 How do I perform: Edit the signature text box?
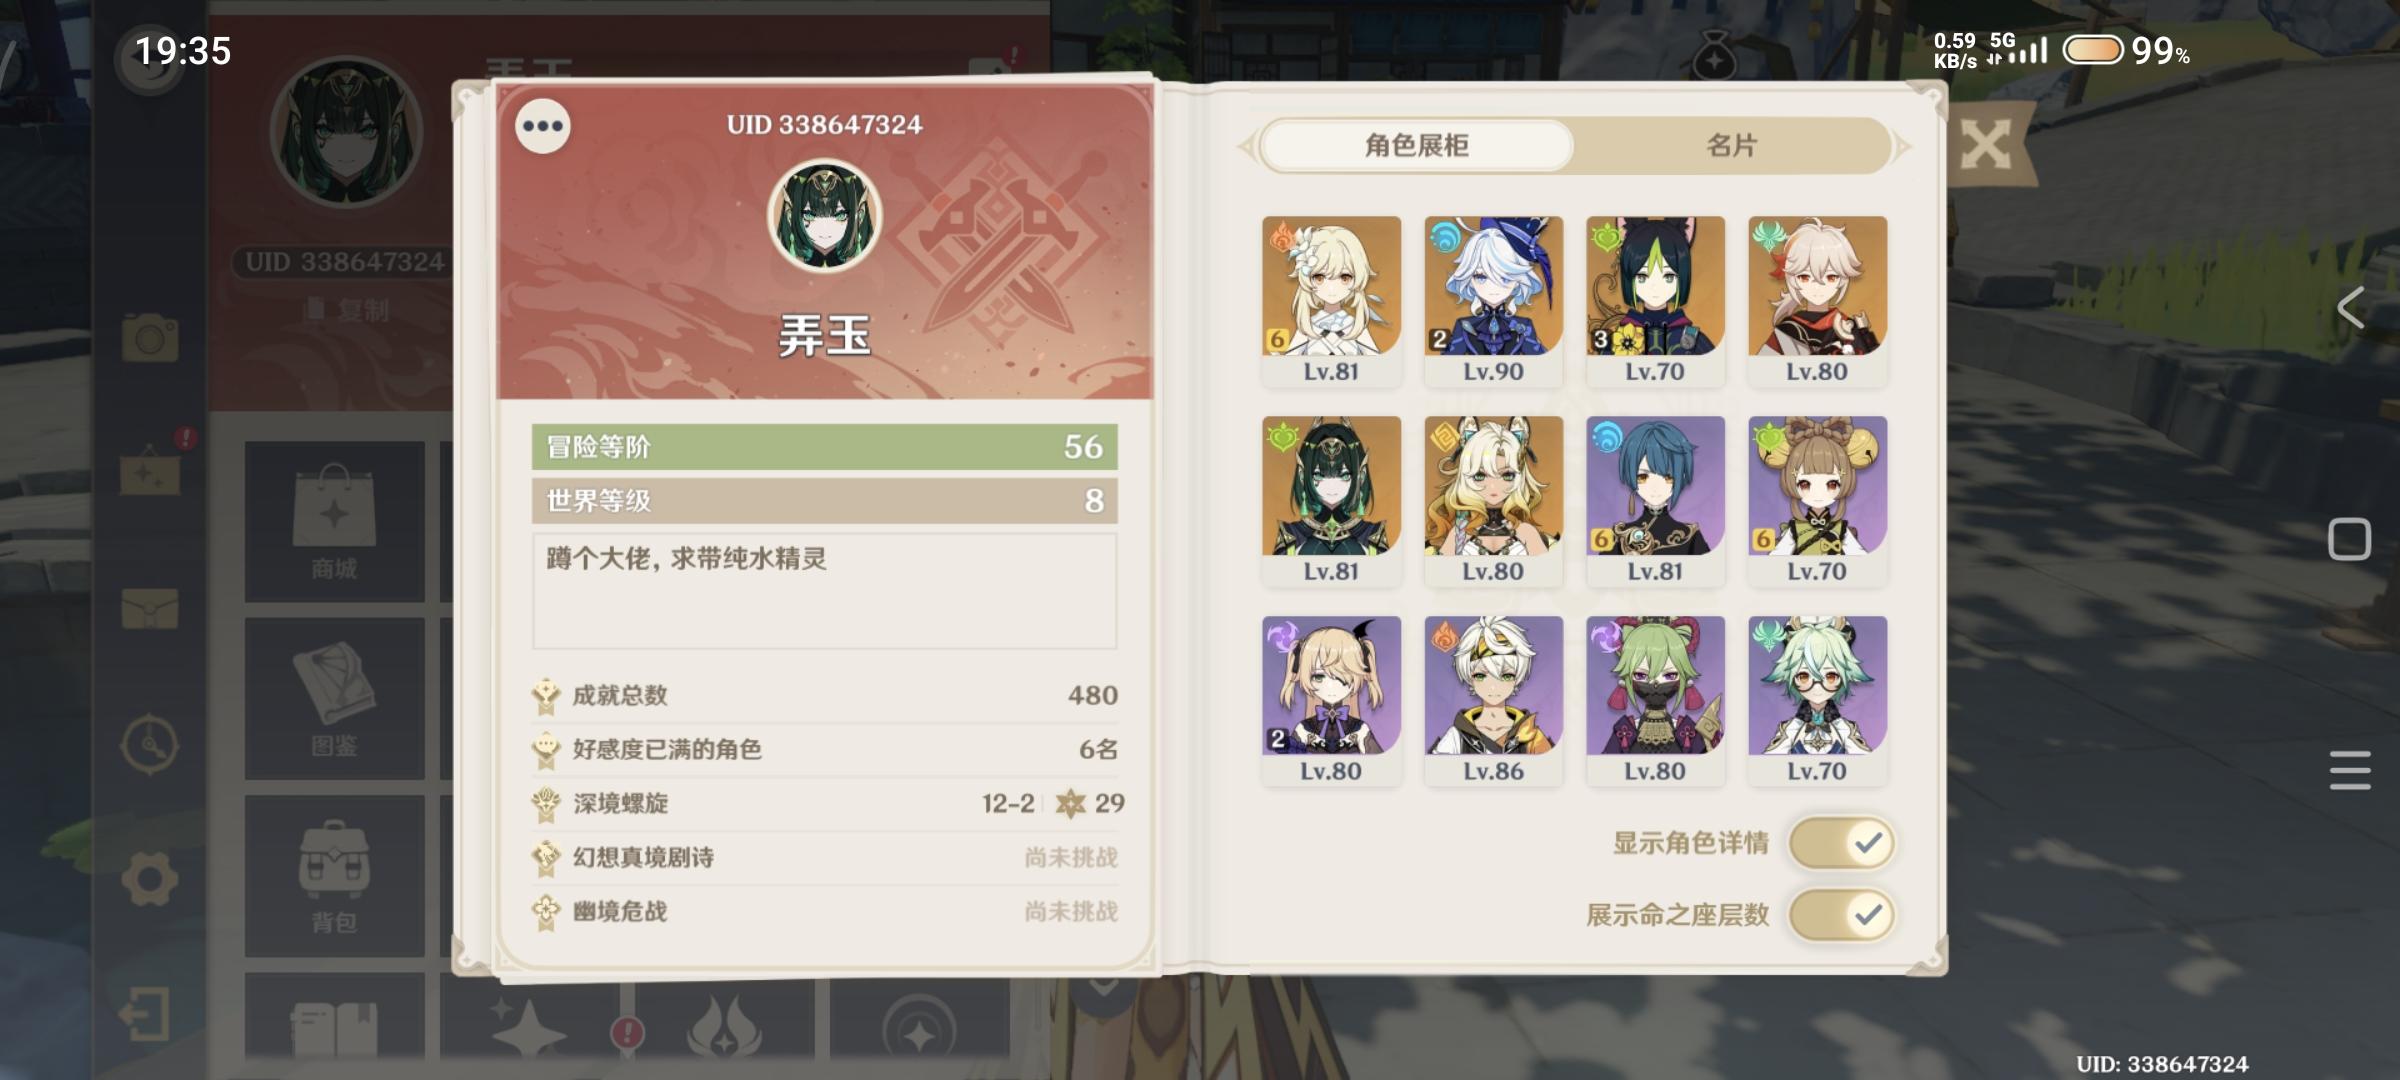pos(824,591)
